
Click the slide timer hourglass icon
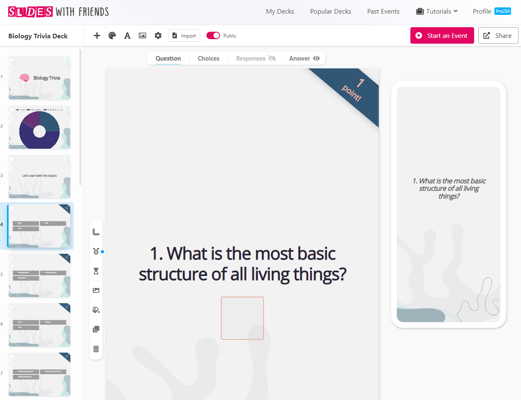coord(96,271)
